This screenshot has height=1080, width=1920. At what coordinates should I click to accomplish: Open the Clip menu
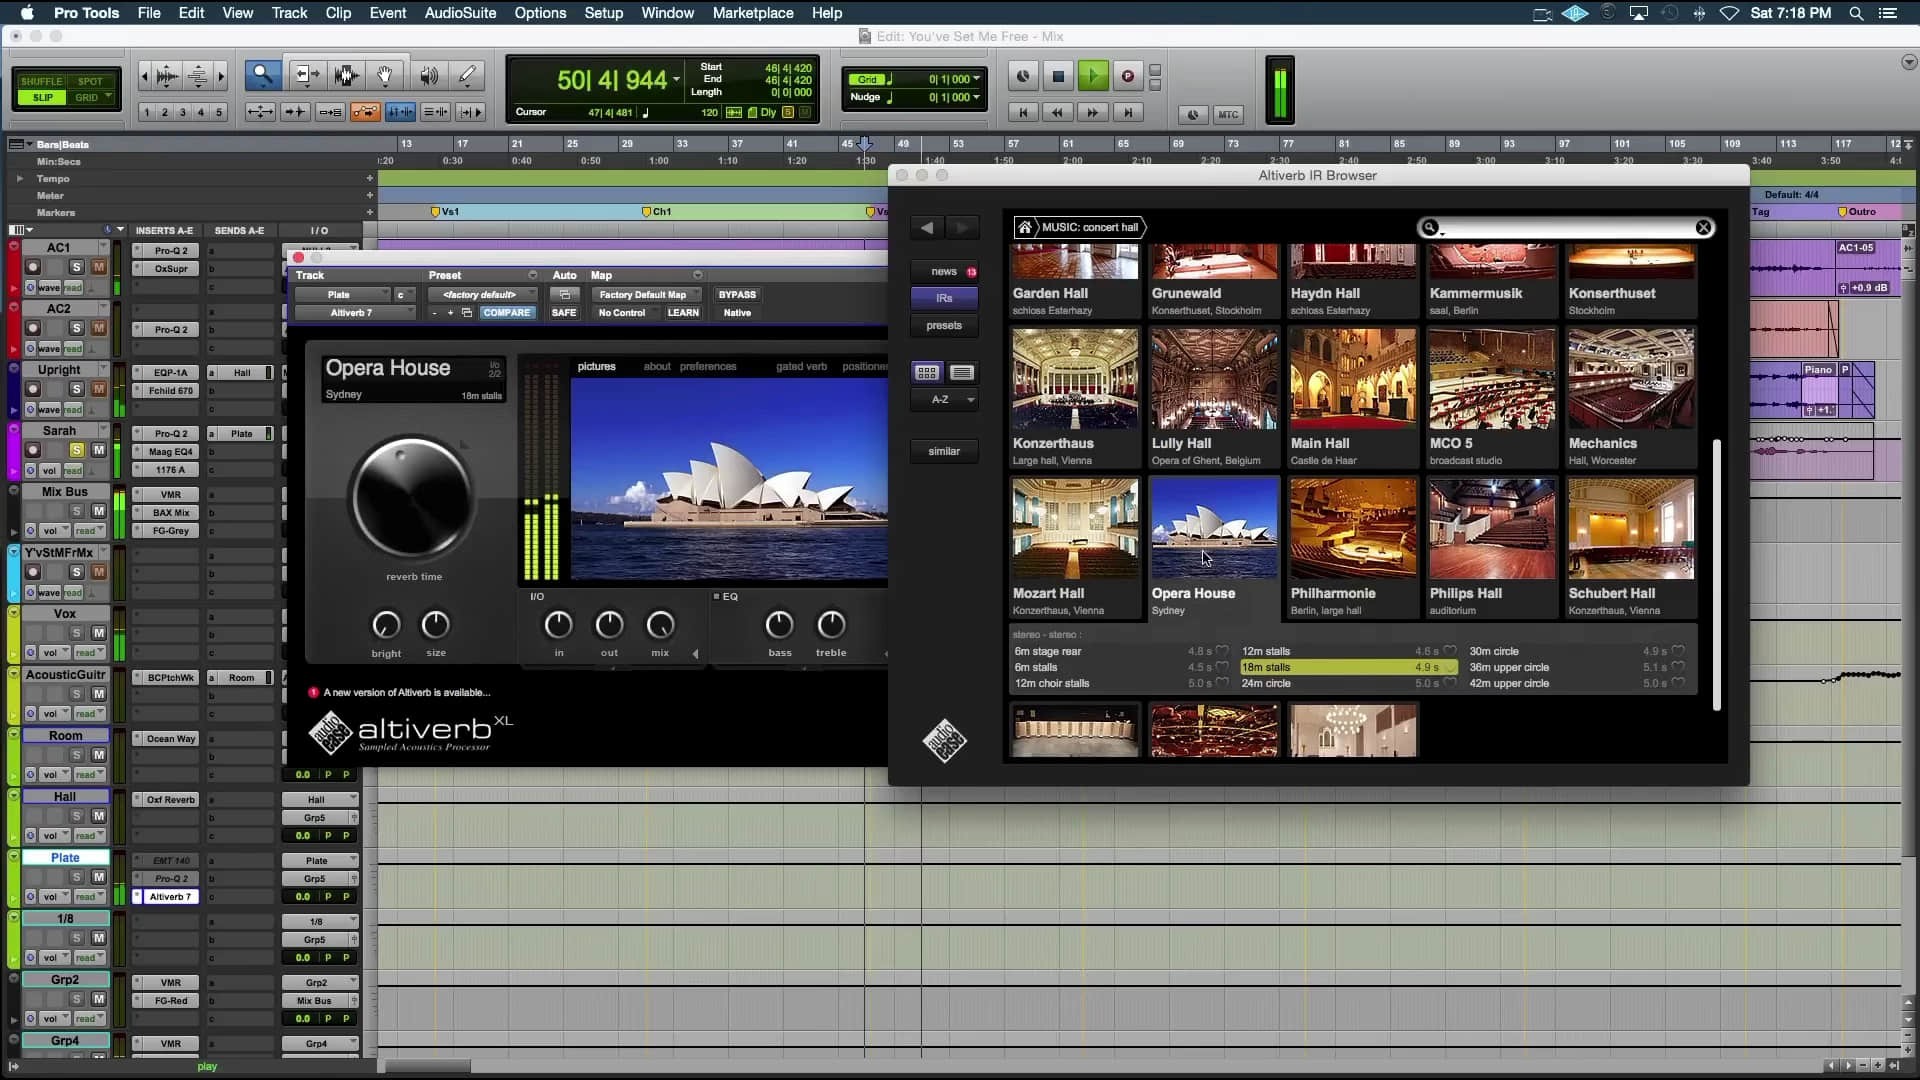point(338,13)
